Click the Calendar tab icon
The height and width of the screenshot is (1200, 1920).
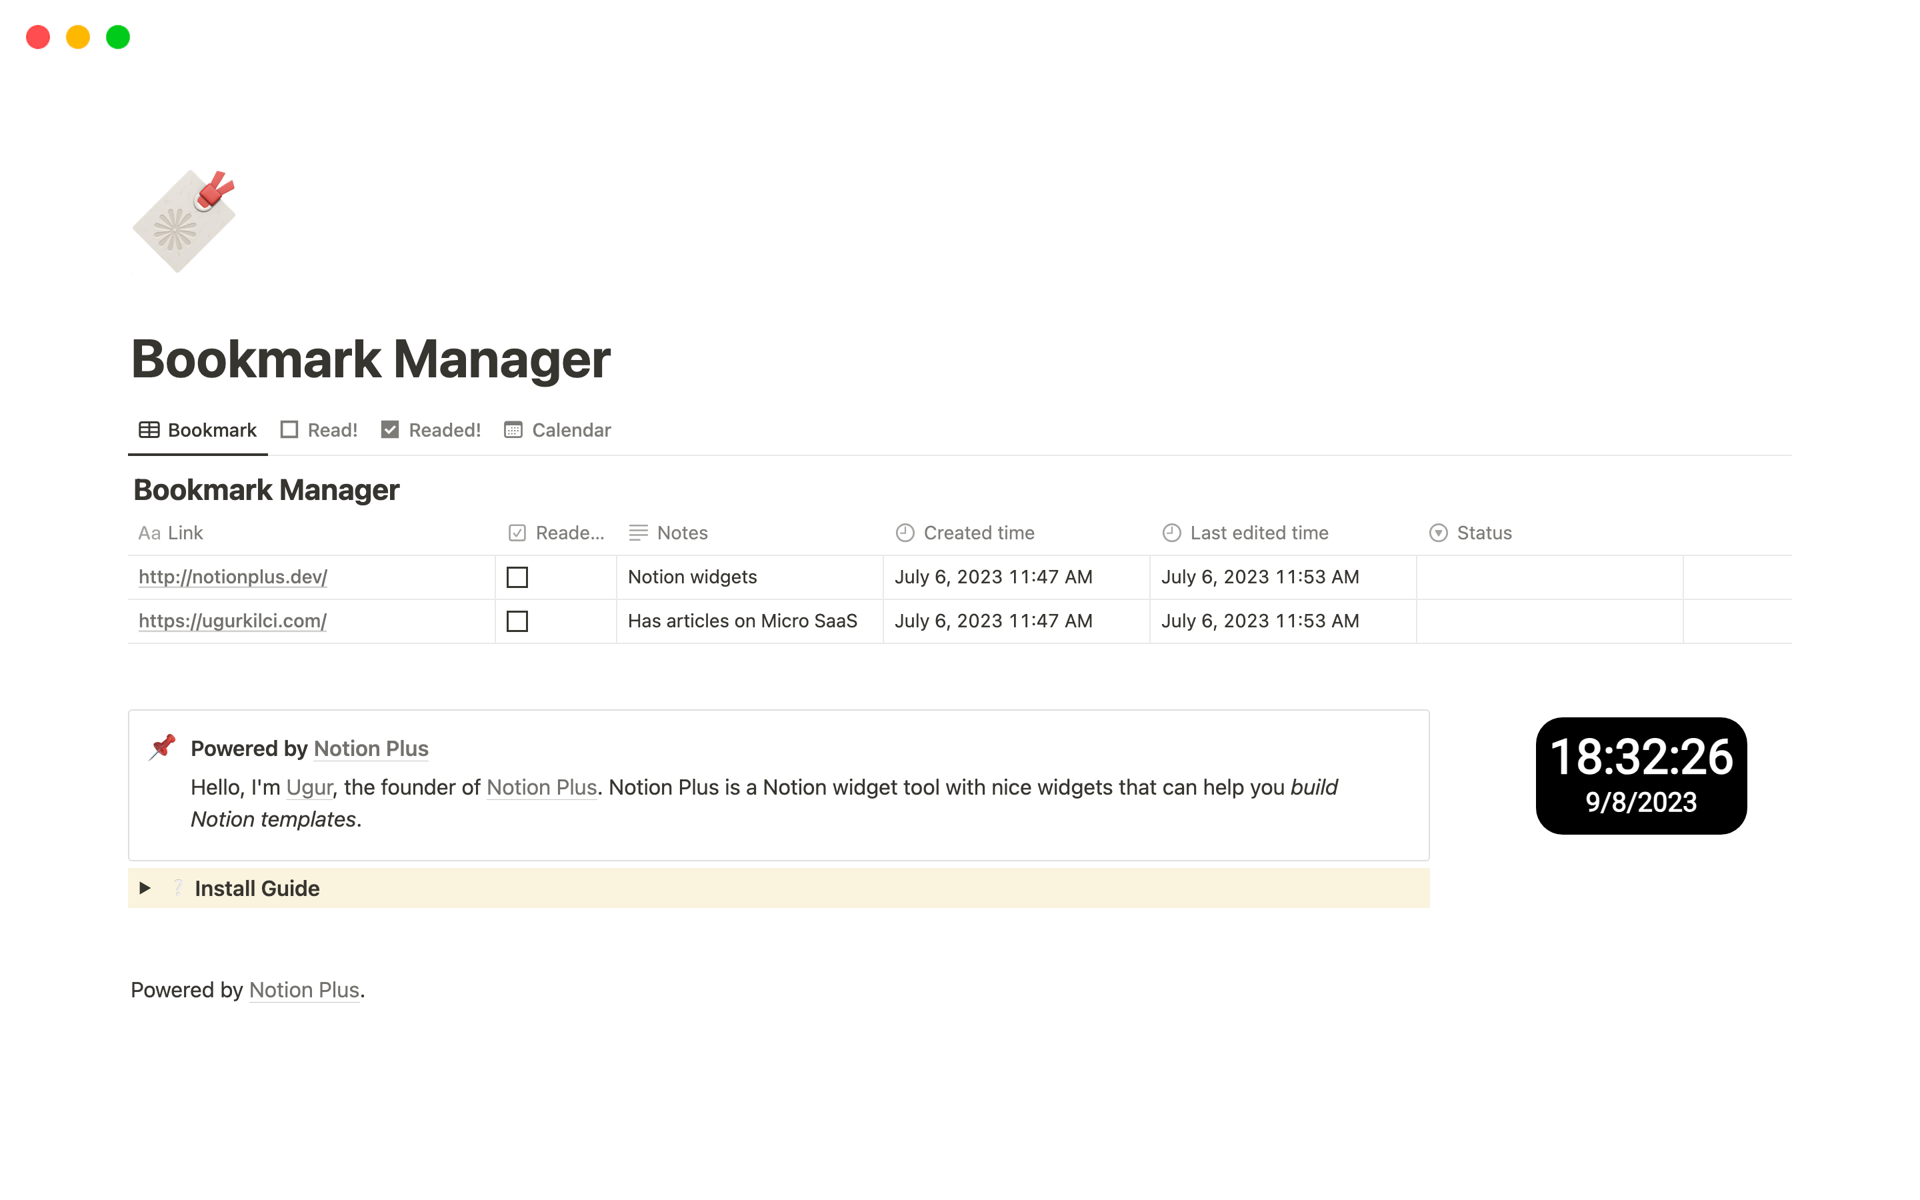pos(511,430)
